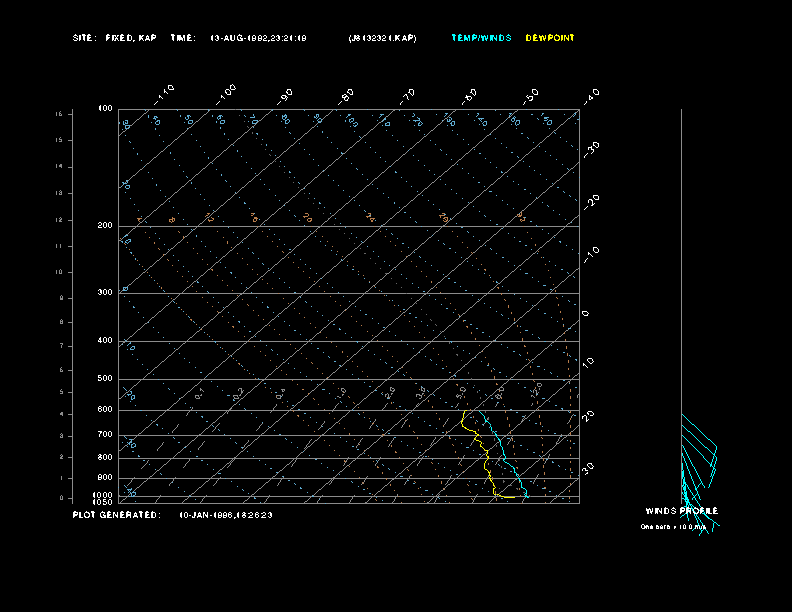This screenshot has width=792, height=612.
Task: Select the site name FIXED, KAP
Action: 130,38
